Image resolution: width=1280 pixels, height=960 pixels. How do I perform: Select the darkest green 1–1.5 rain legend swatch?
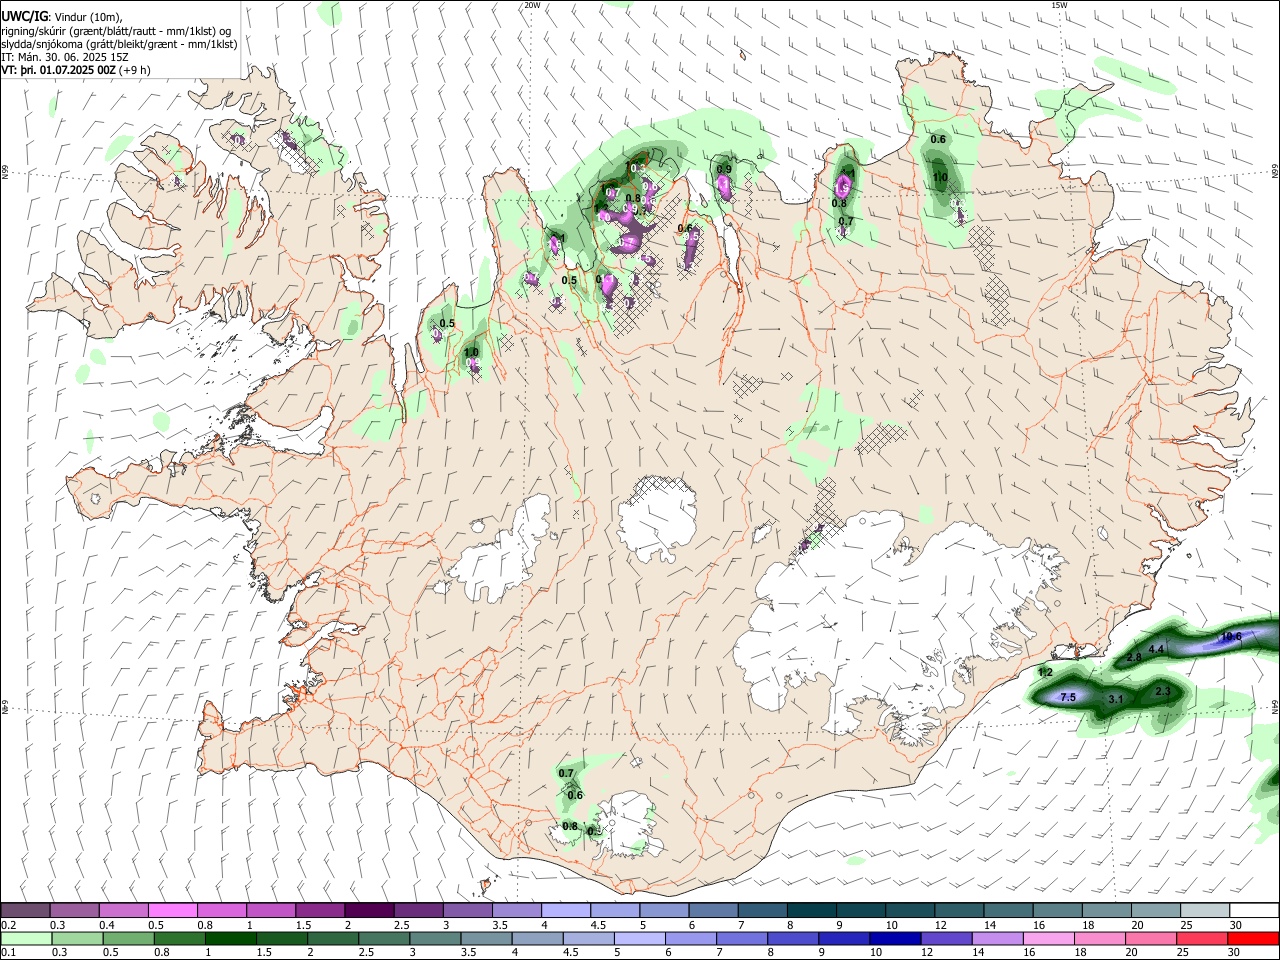[x=230, y=938]
